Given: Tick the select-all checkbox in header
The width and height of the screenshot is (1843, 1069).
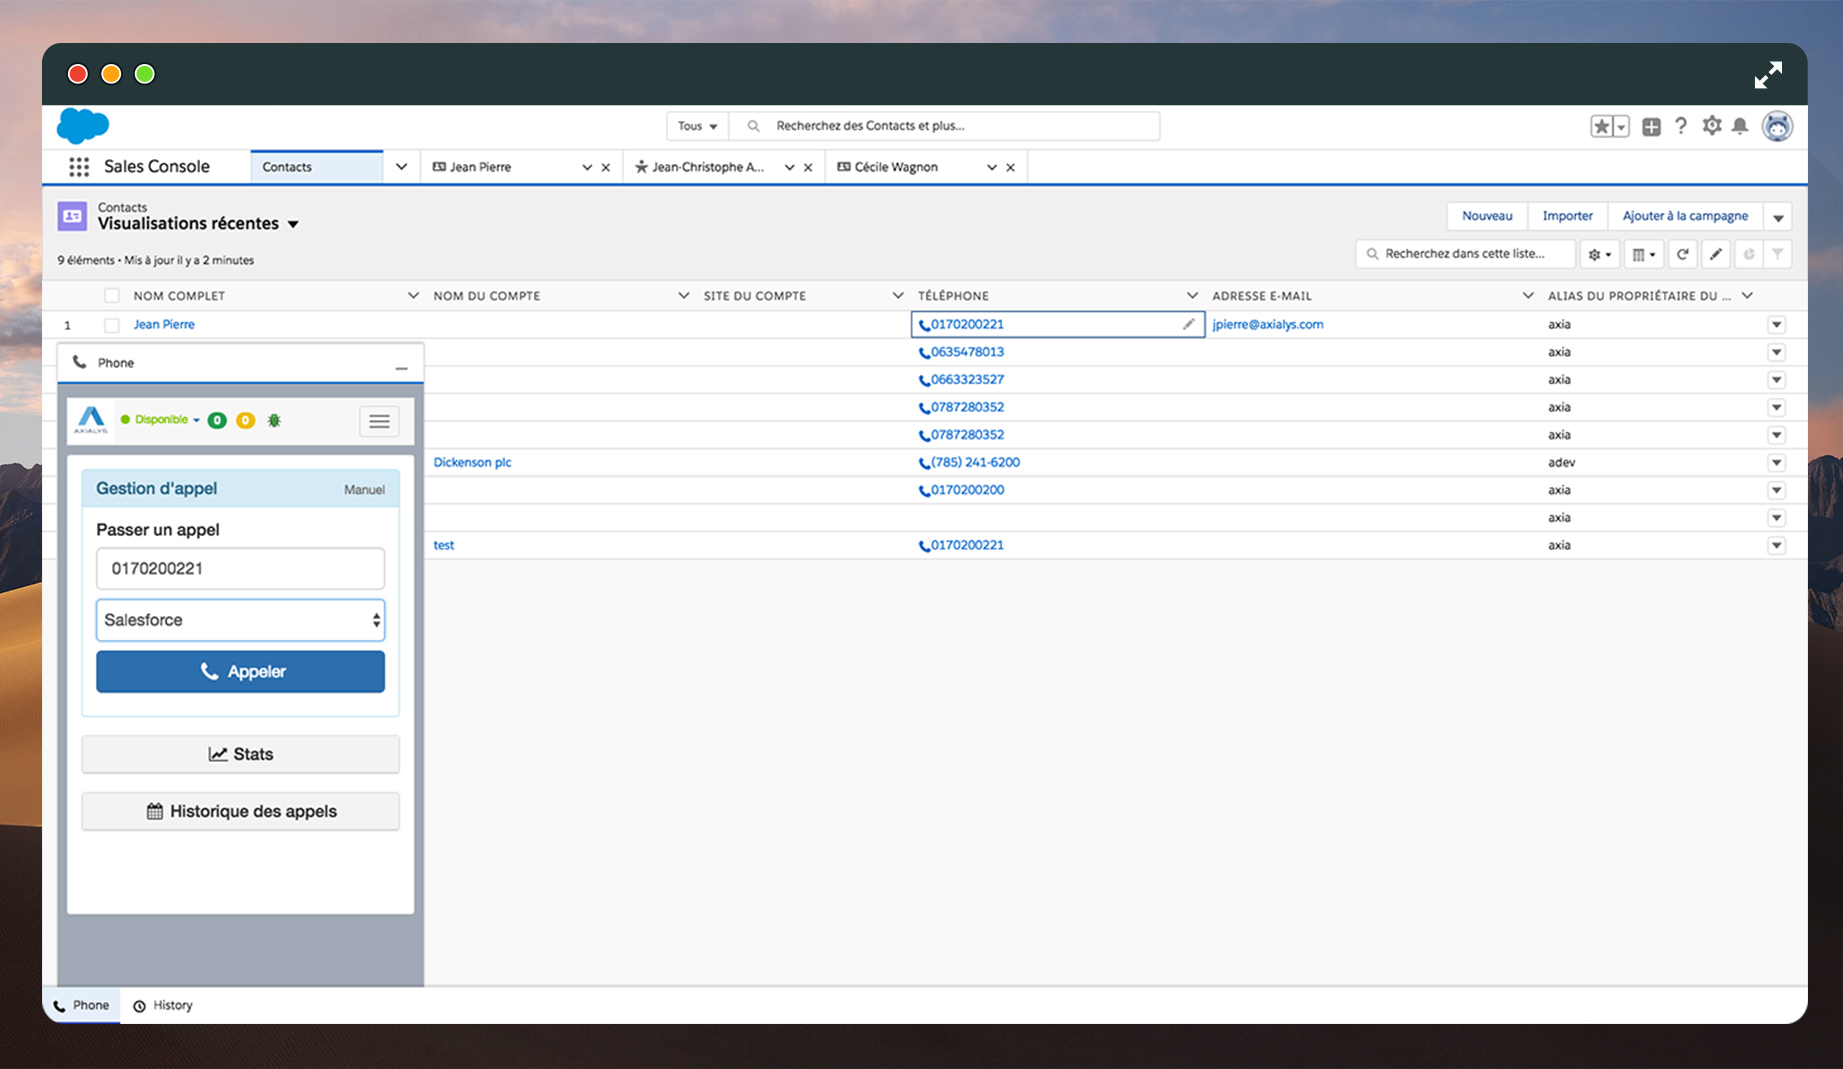Looking at the screenshot, I should click(x=112, y=296).
